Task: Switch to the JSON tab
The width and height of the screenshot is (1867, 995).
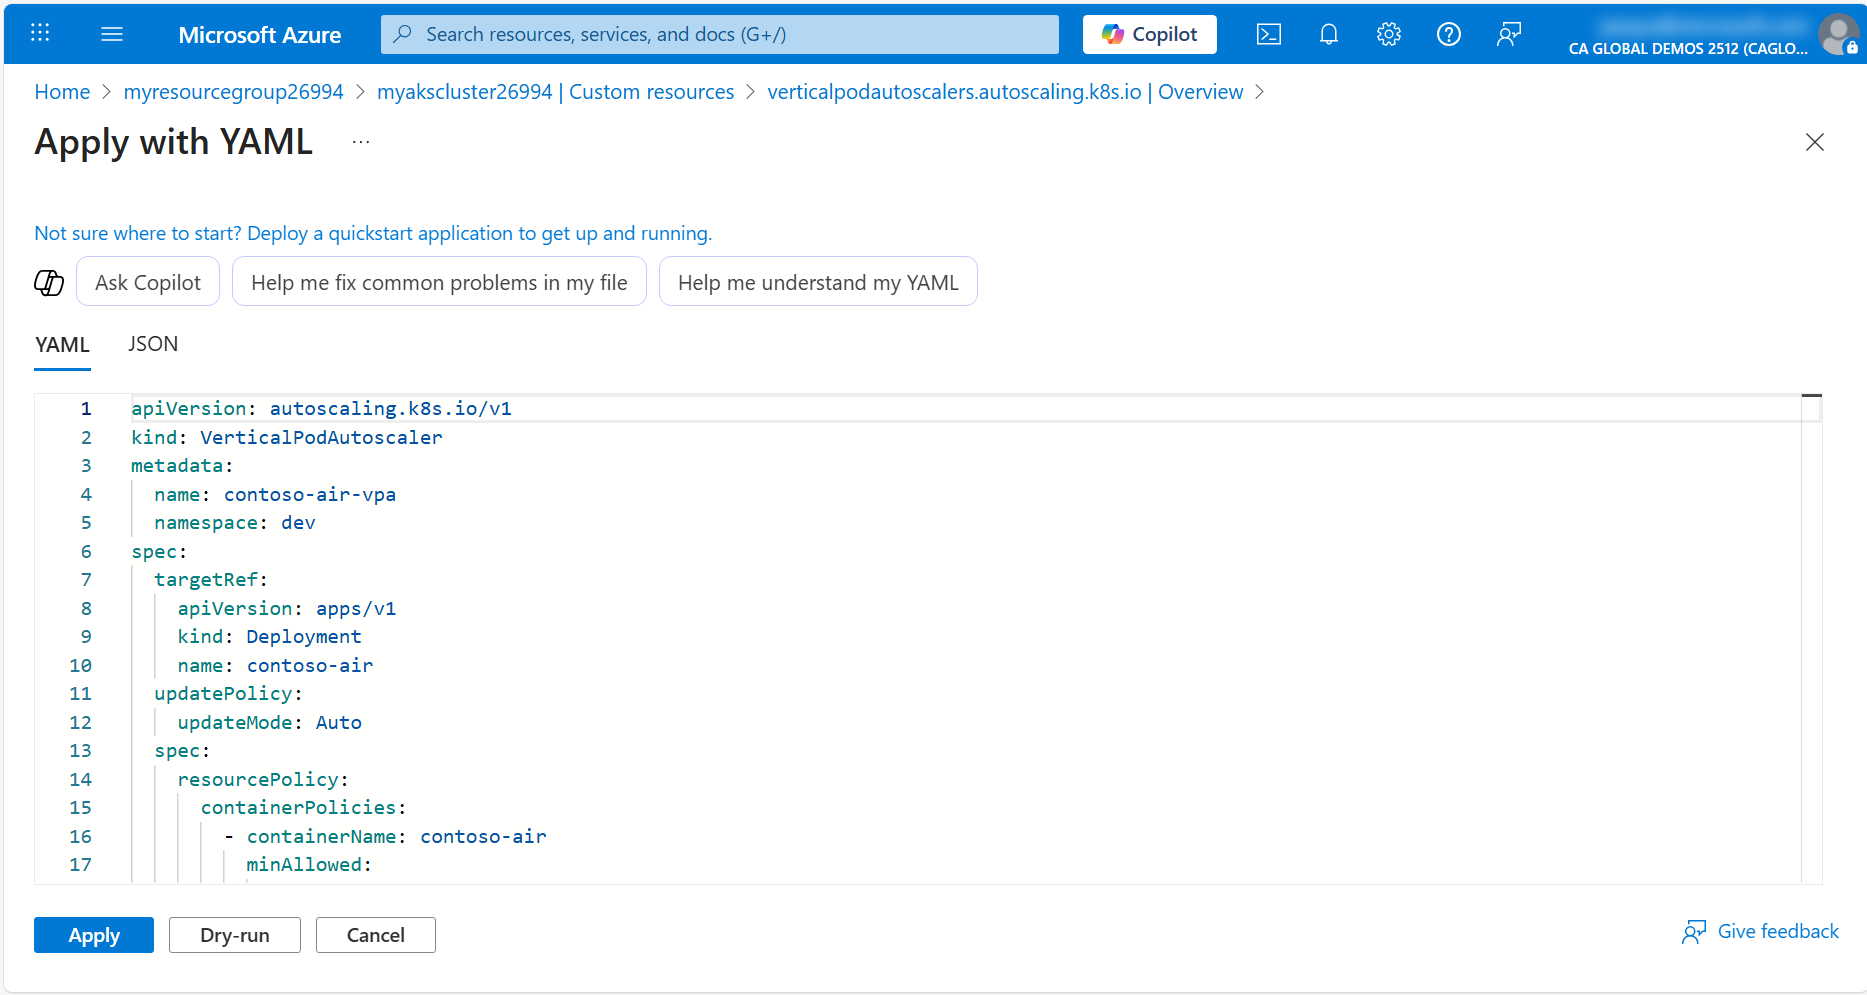Action: click(153, 344)
